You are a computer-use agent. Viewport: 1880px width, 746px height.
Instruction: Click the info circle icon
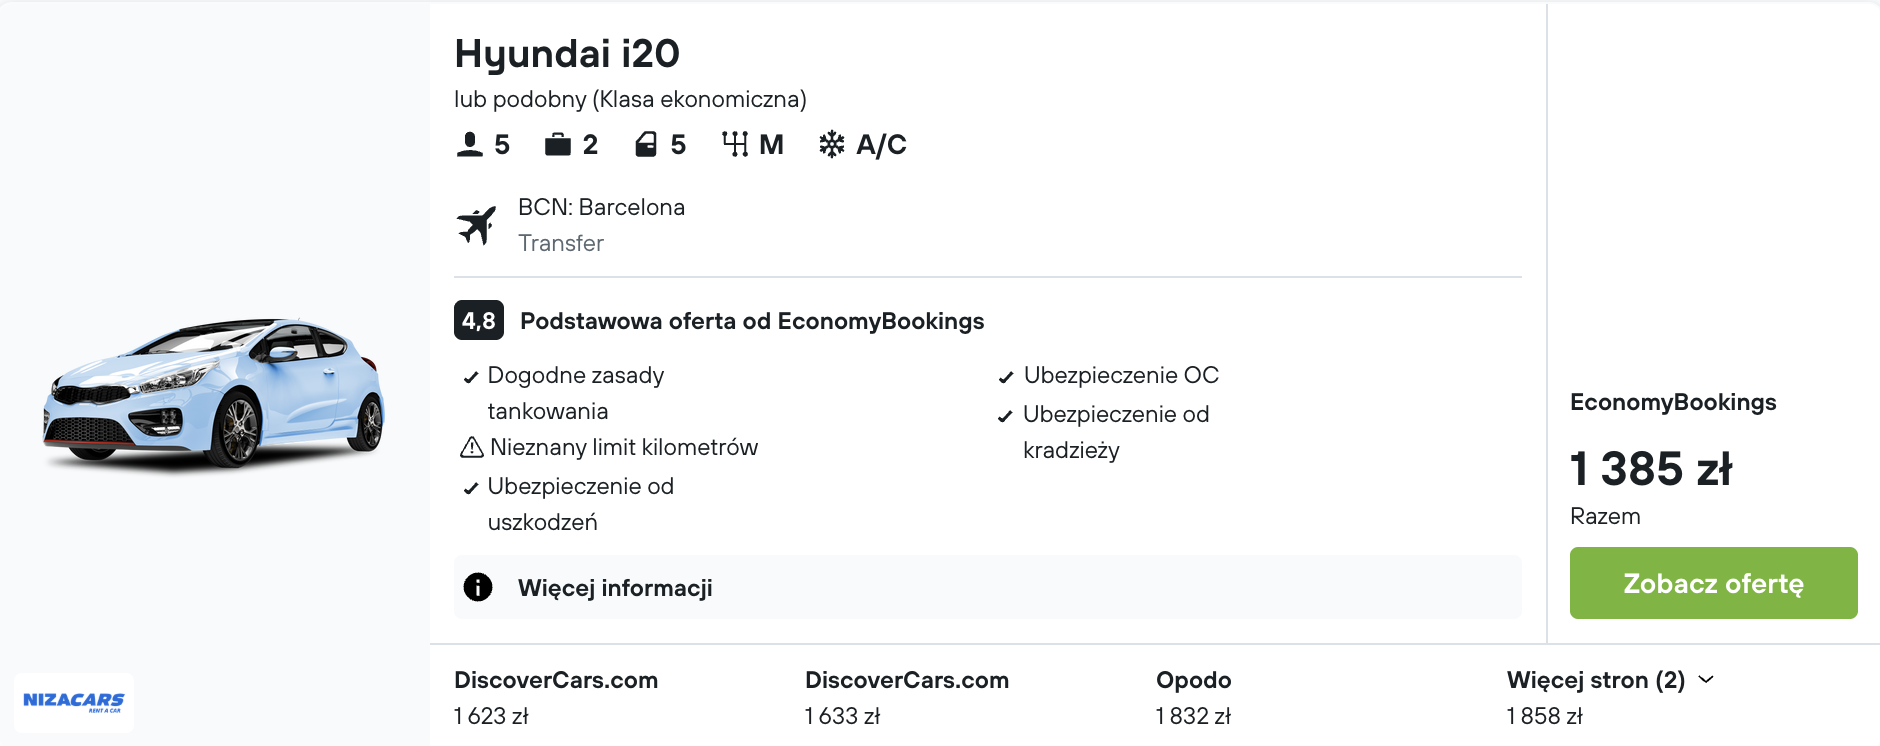[478, 587]
